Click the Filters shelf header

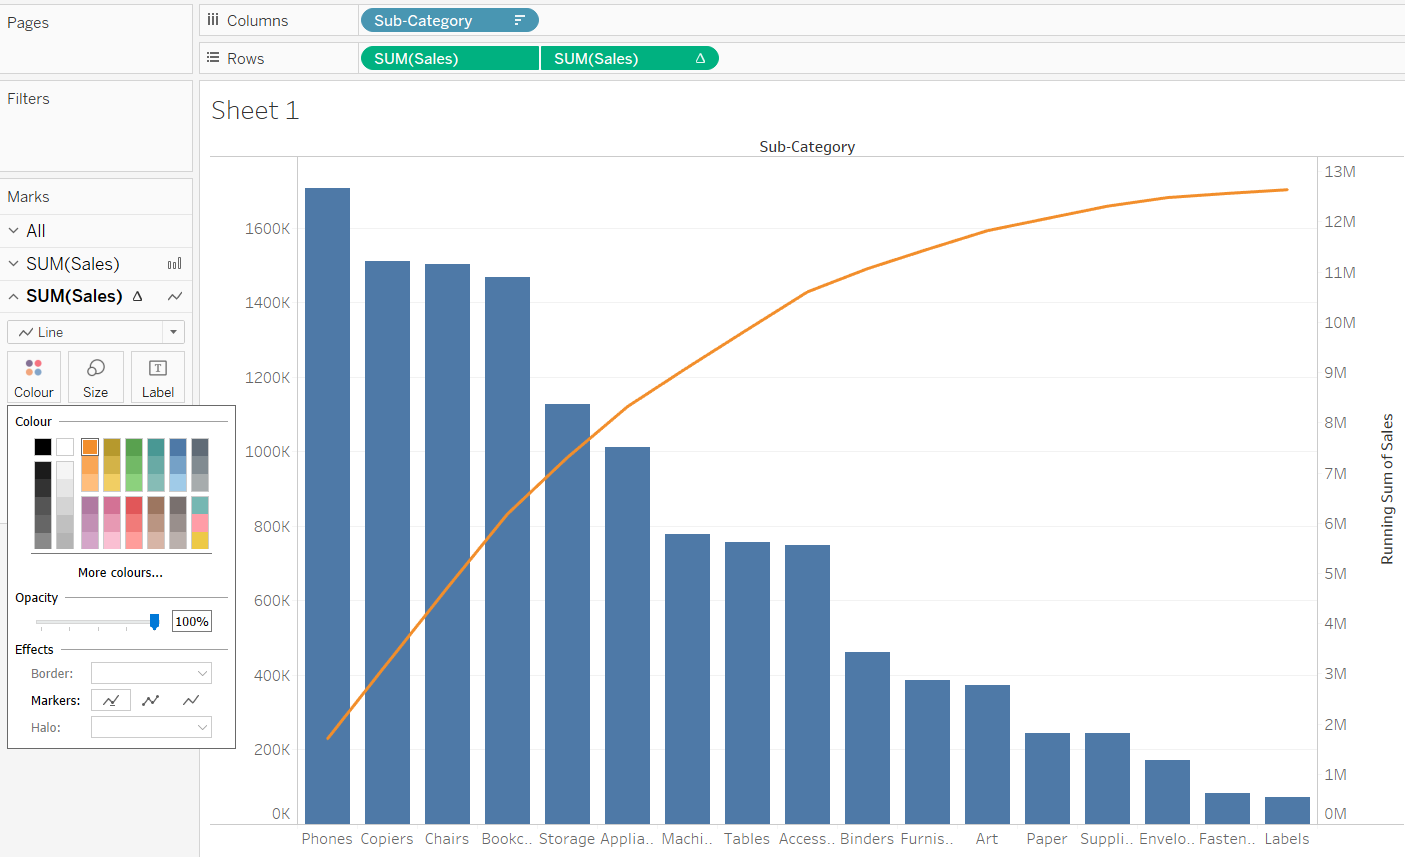28,99
